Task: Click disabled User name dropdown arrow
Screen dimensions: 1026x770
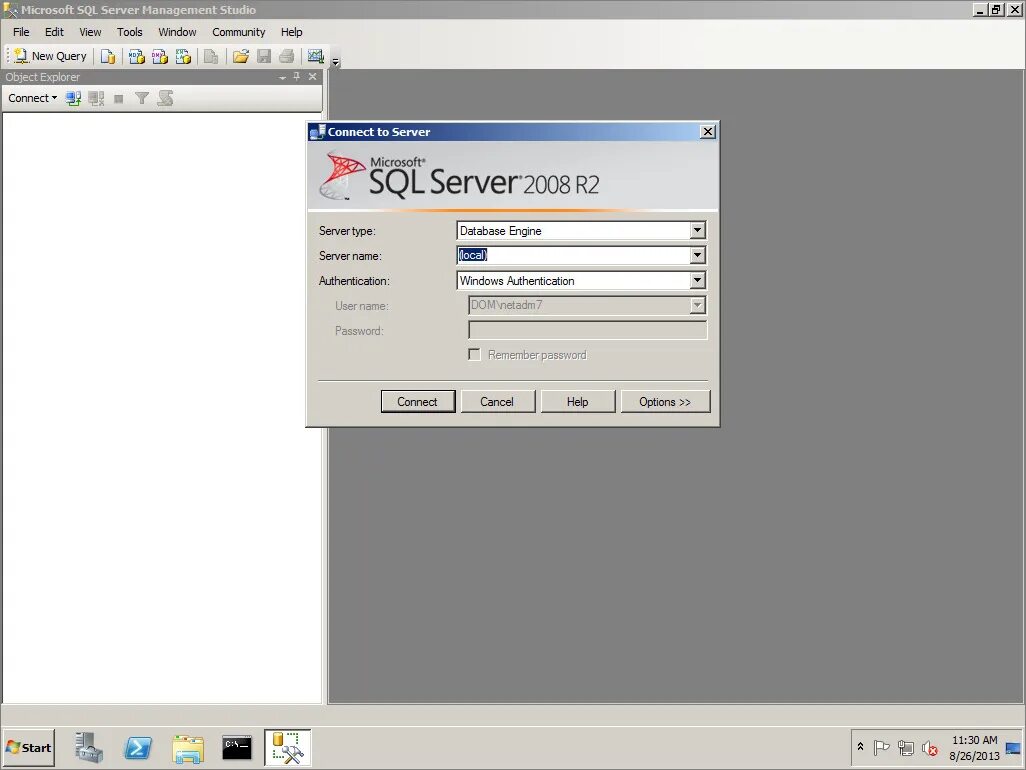Action: click(698, 305)
